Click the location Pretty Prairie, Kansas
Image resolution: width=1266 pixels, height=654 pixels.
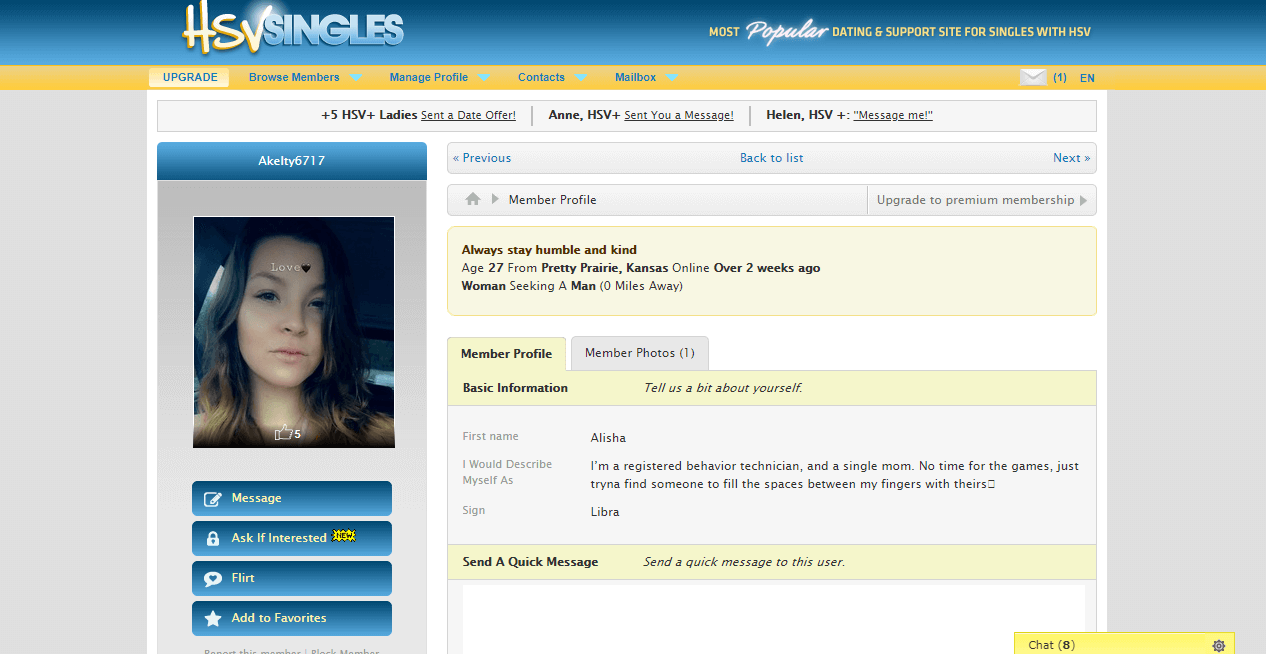(x=605, y=268)
